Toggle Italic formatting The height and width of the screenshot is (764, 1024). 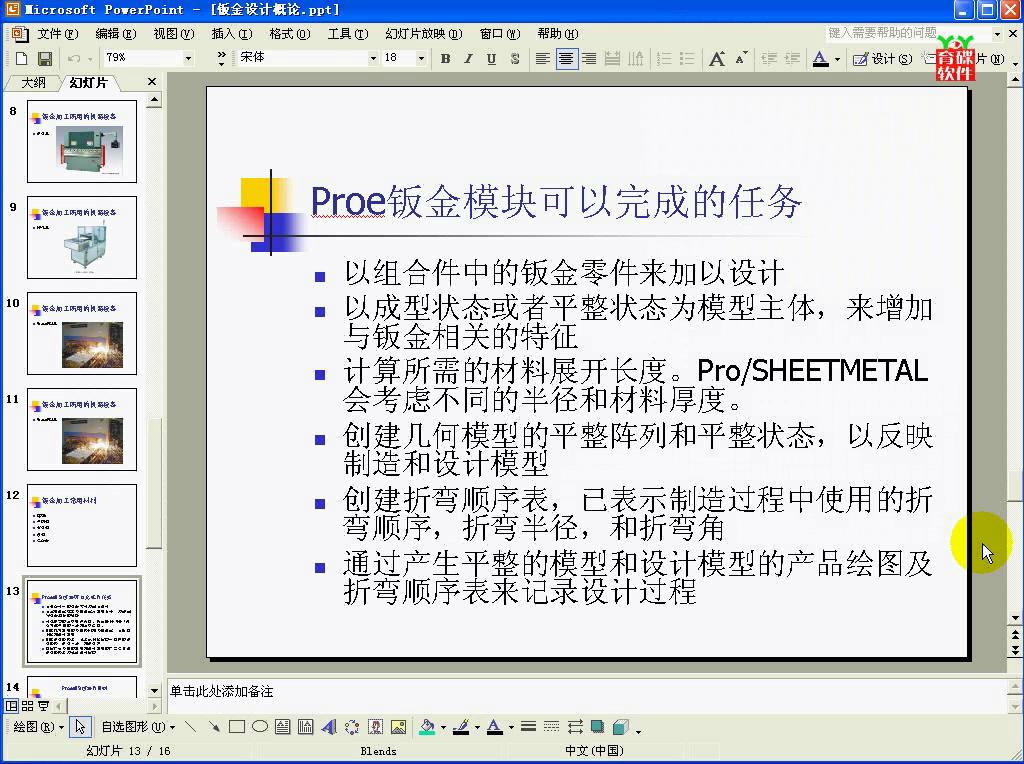tap(468, 59)
